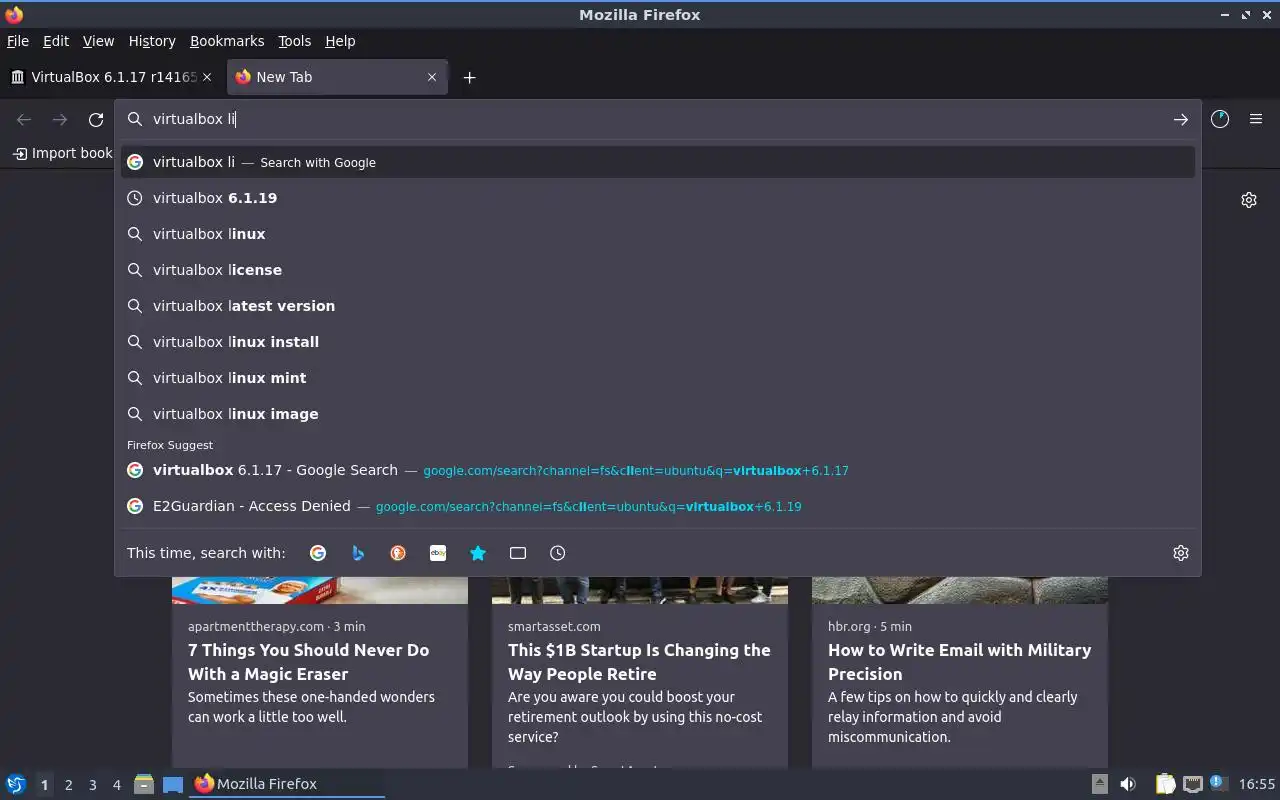Open the Lubuntu start menu icon
The width and height of the screenshot is (1280, 800).
click(x=16, y=784)
